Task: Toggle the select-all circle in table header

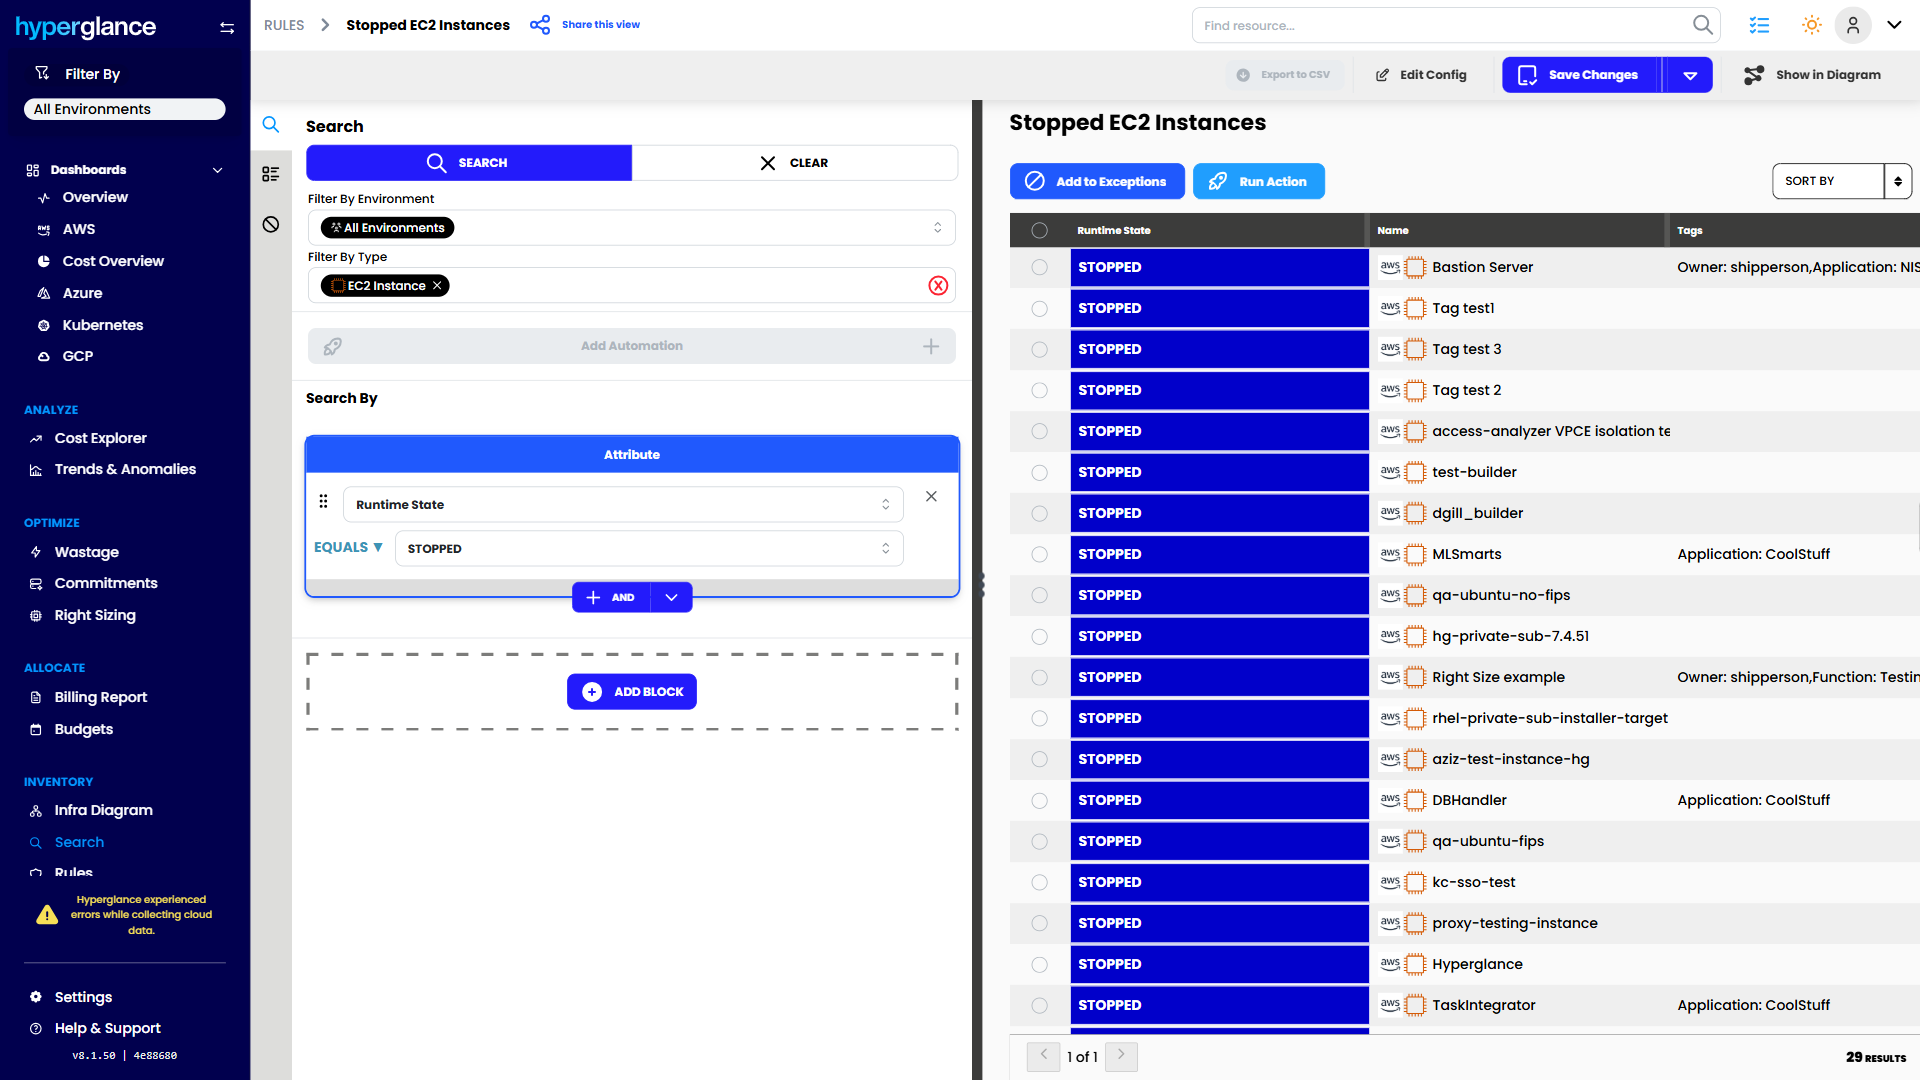Action: [1039, 230]
